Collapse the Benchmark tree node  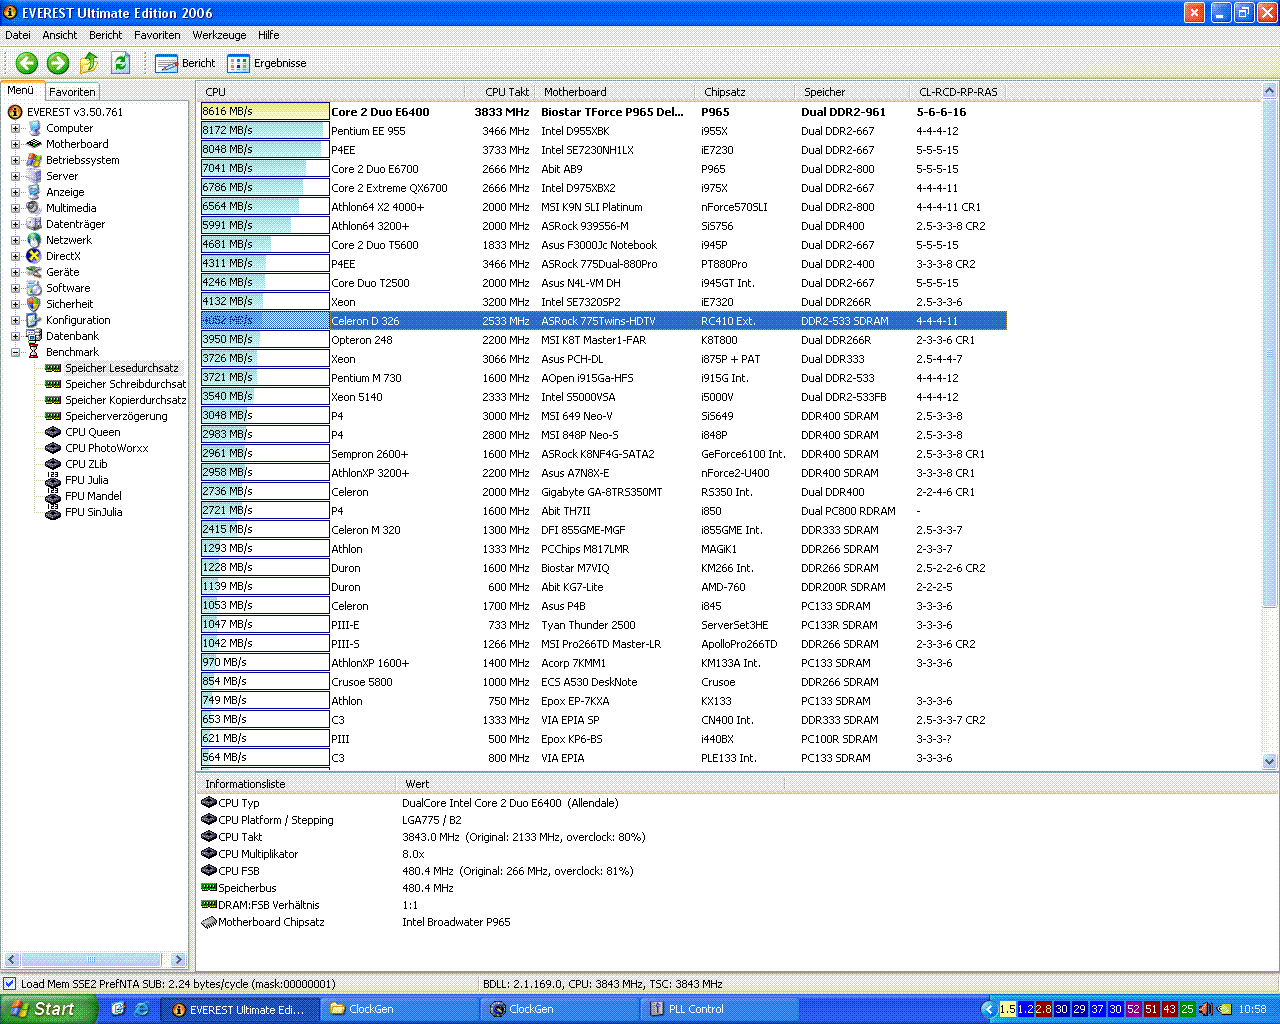15,352
